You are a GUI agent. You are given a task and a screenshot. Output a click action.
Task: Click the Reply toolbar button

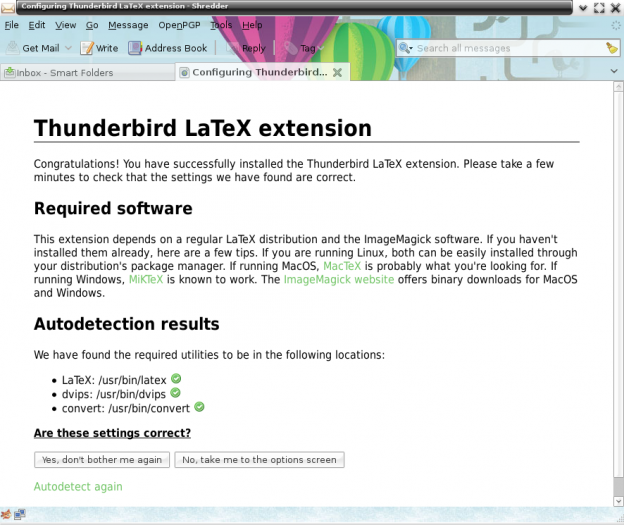tap(246, 48)
